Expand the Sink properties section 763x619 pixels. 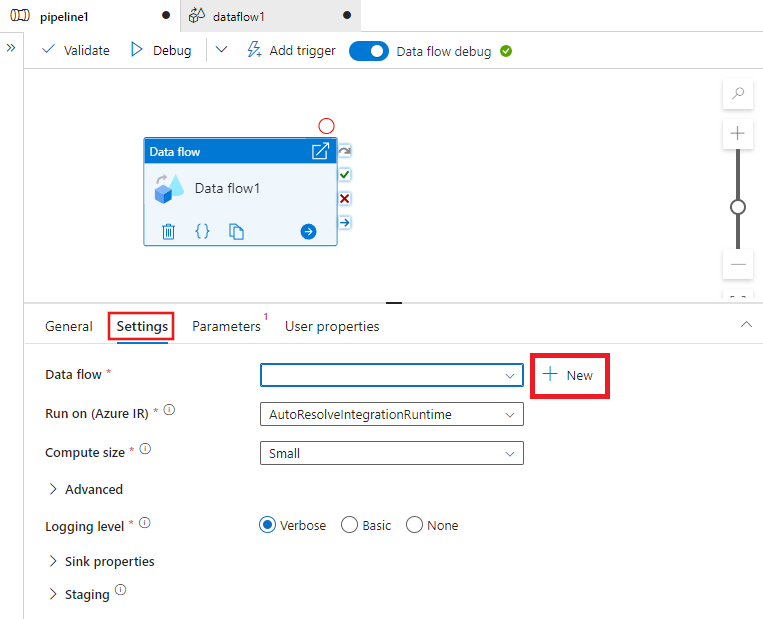(101, 561)
